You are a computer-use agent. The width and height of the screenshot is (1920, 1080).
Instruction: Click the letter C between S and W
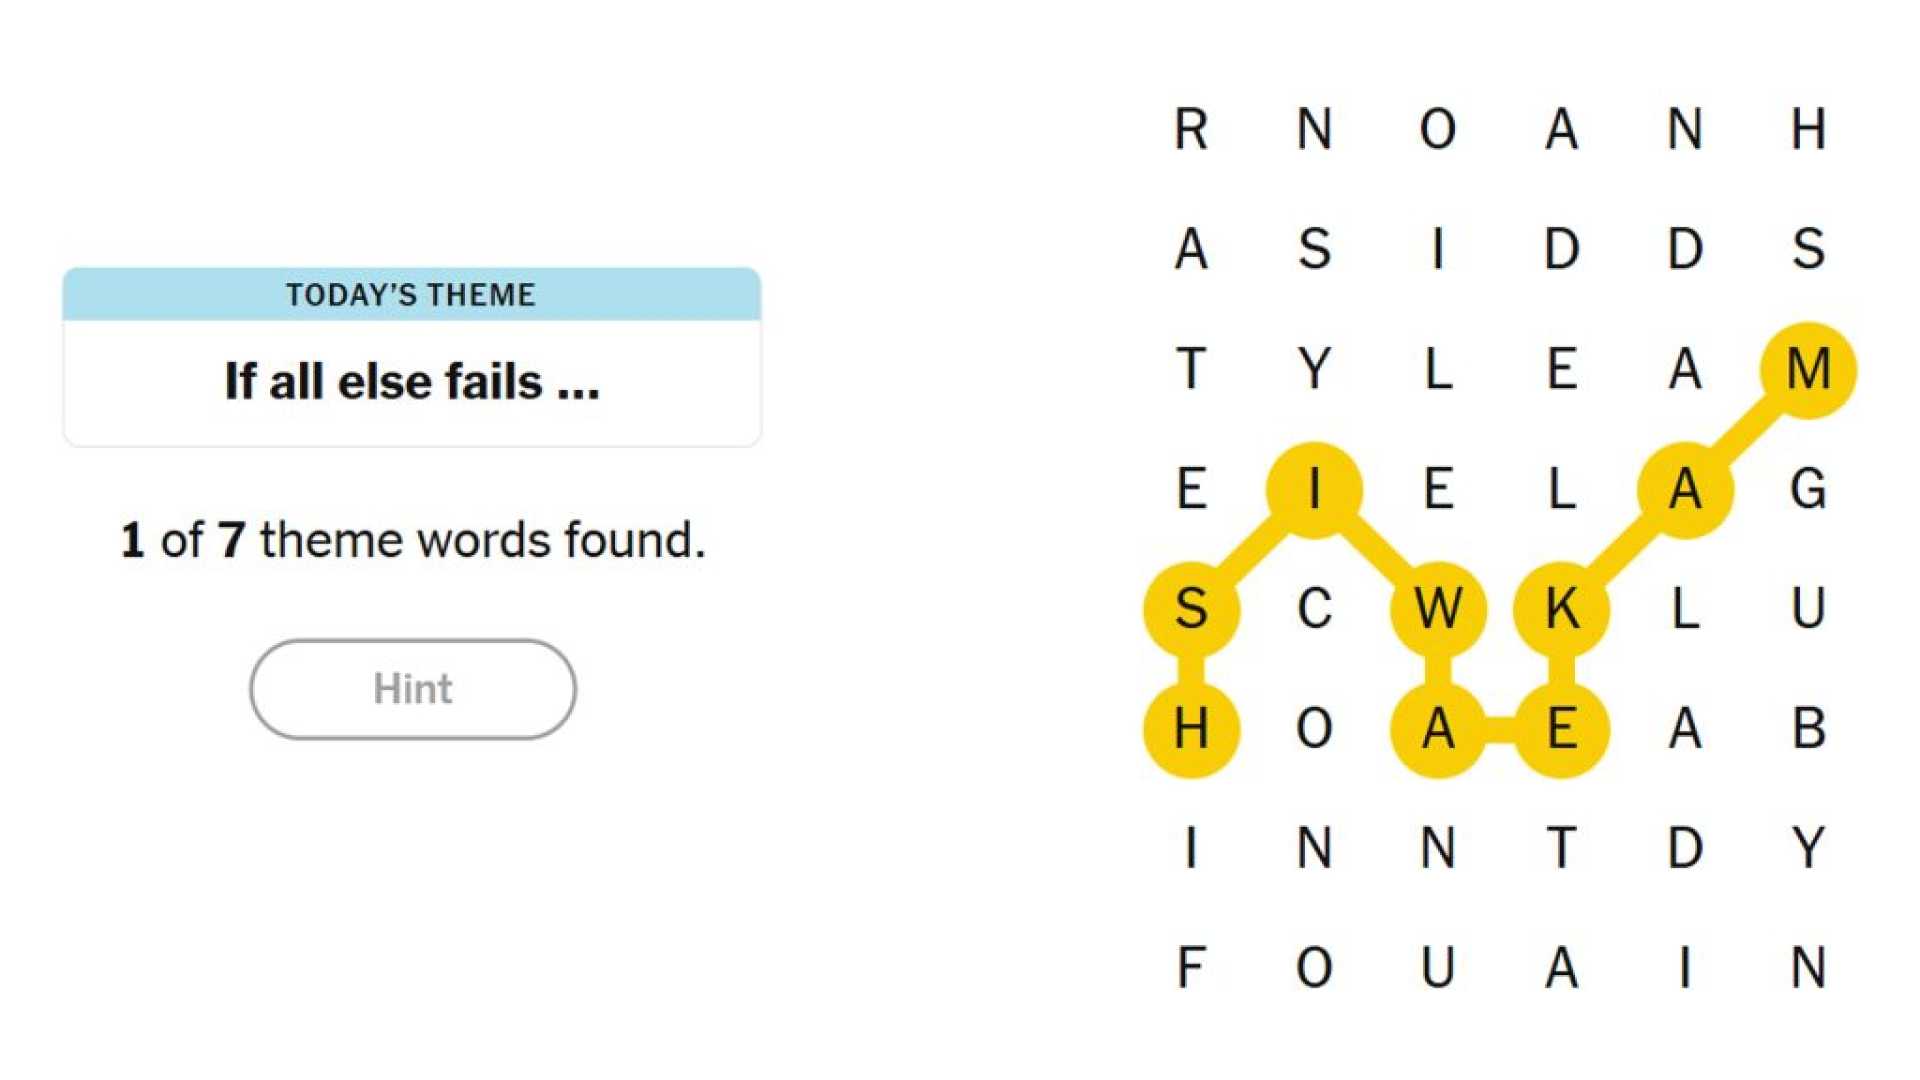pyautogui.click(x=1315, y=610)
